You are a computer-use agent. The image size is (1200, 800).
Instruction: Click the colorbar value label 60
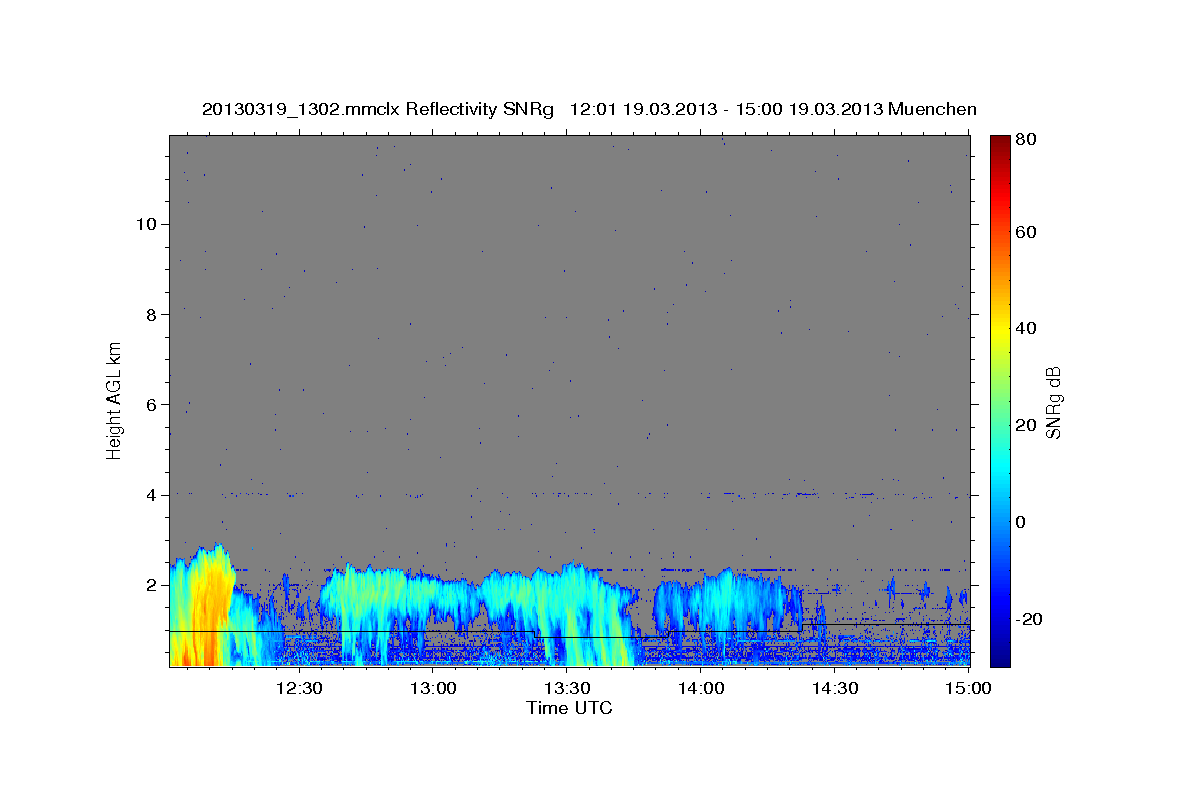tap(1026, 232)
